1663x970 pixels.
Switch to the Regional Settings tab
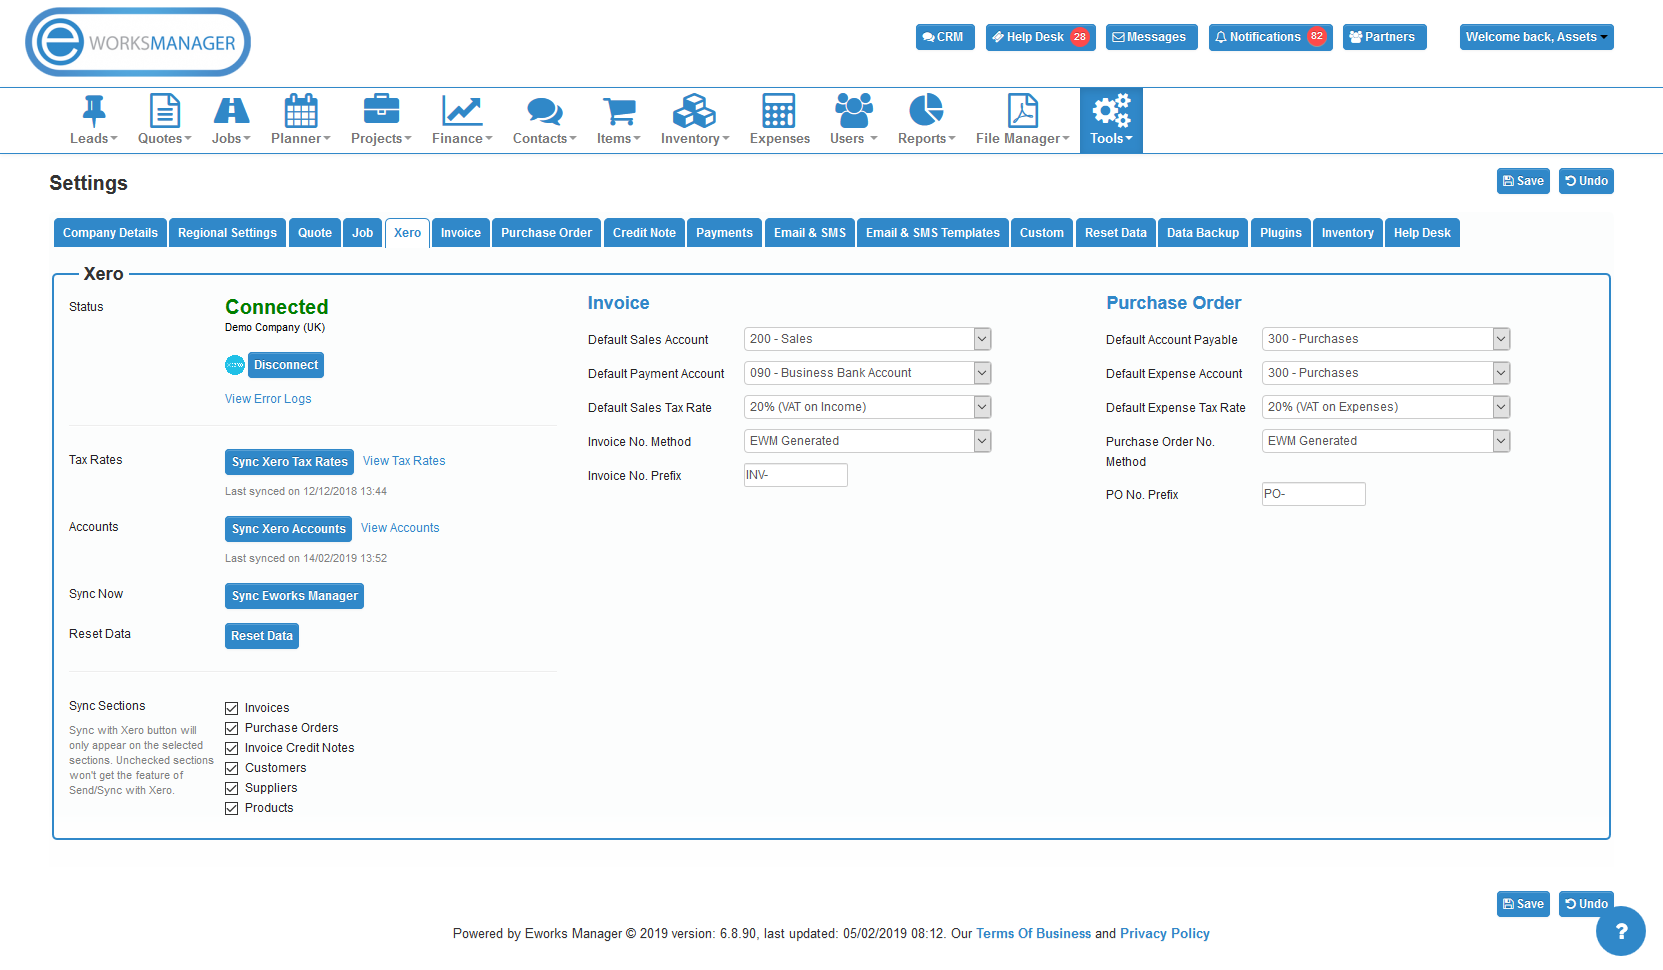227,233
